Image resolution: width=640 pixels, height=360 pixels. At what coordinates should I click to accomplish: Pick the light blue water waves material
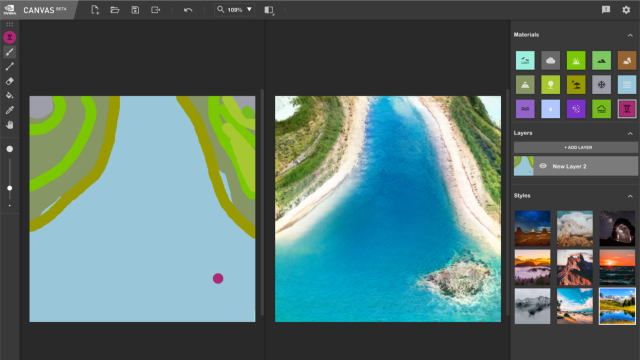pos(627,84)
